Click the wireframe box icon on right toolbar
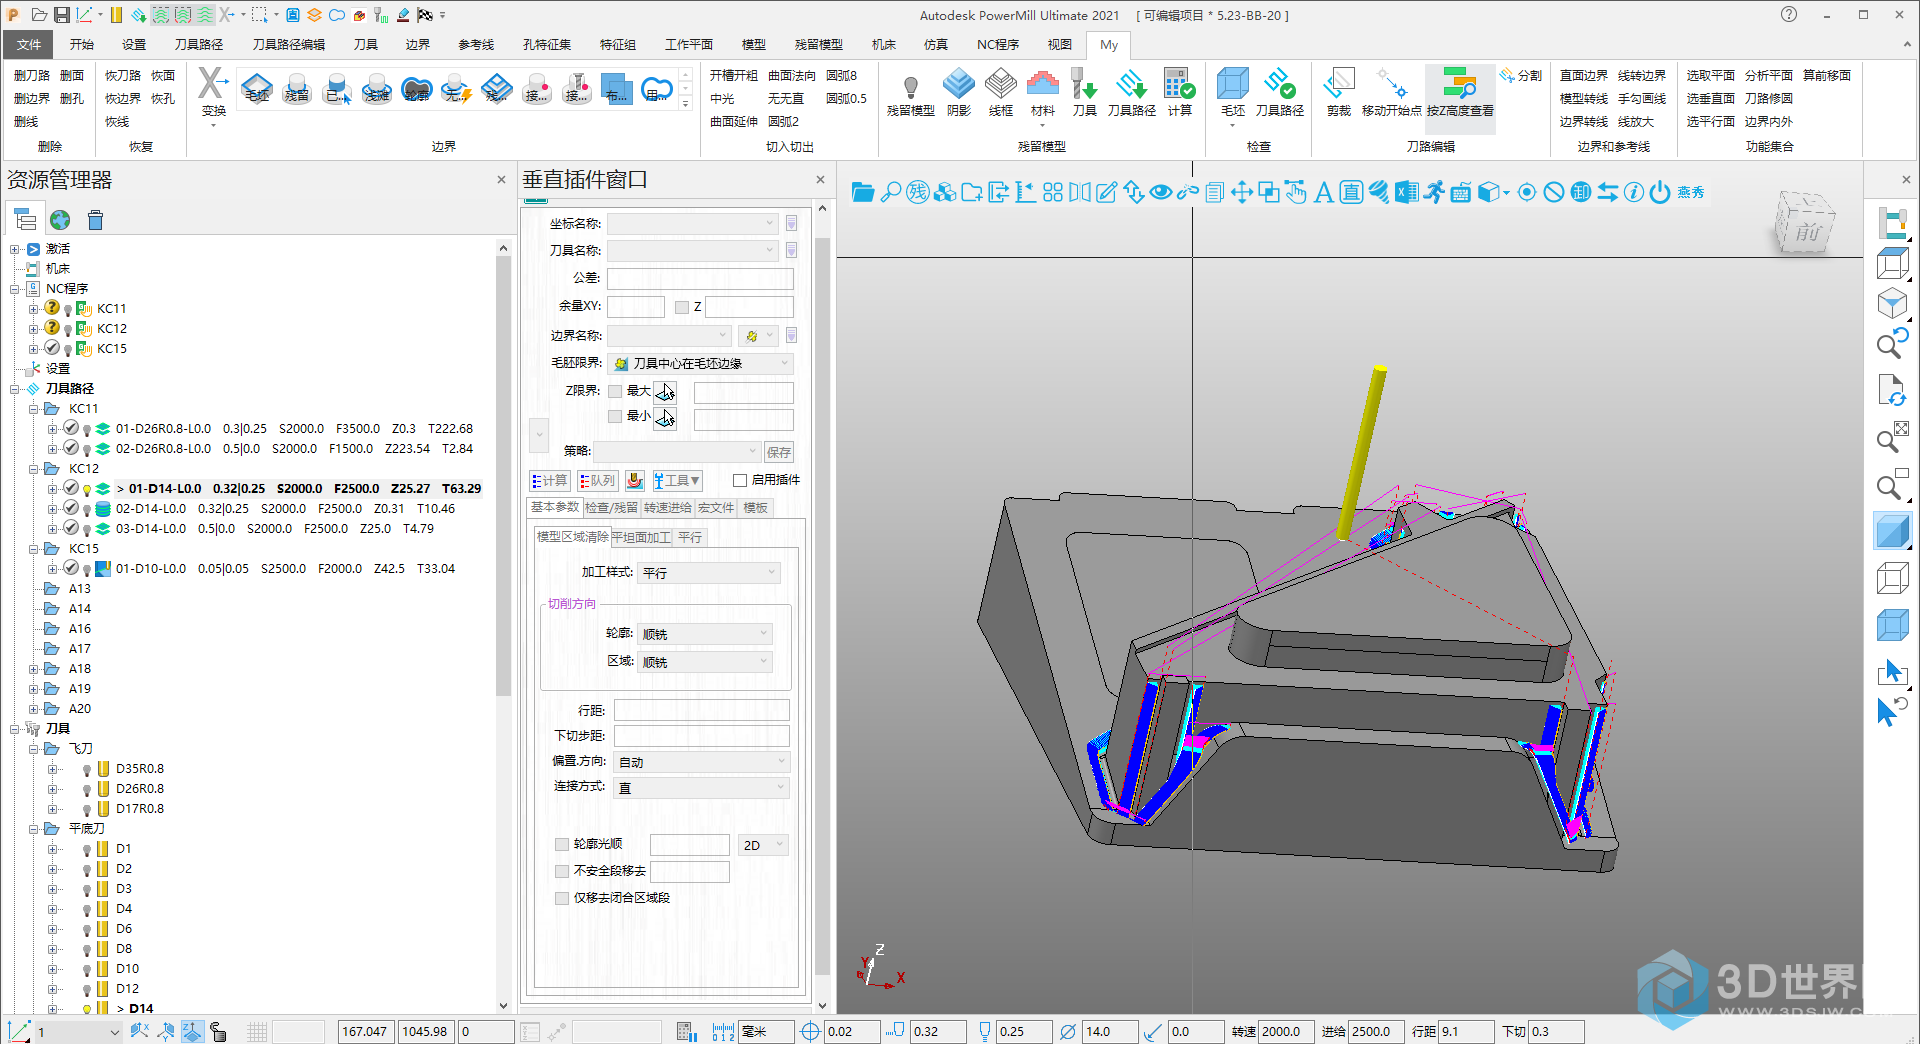1920x1044 pixels. tap(1892, 578)
